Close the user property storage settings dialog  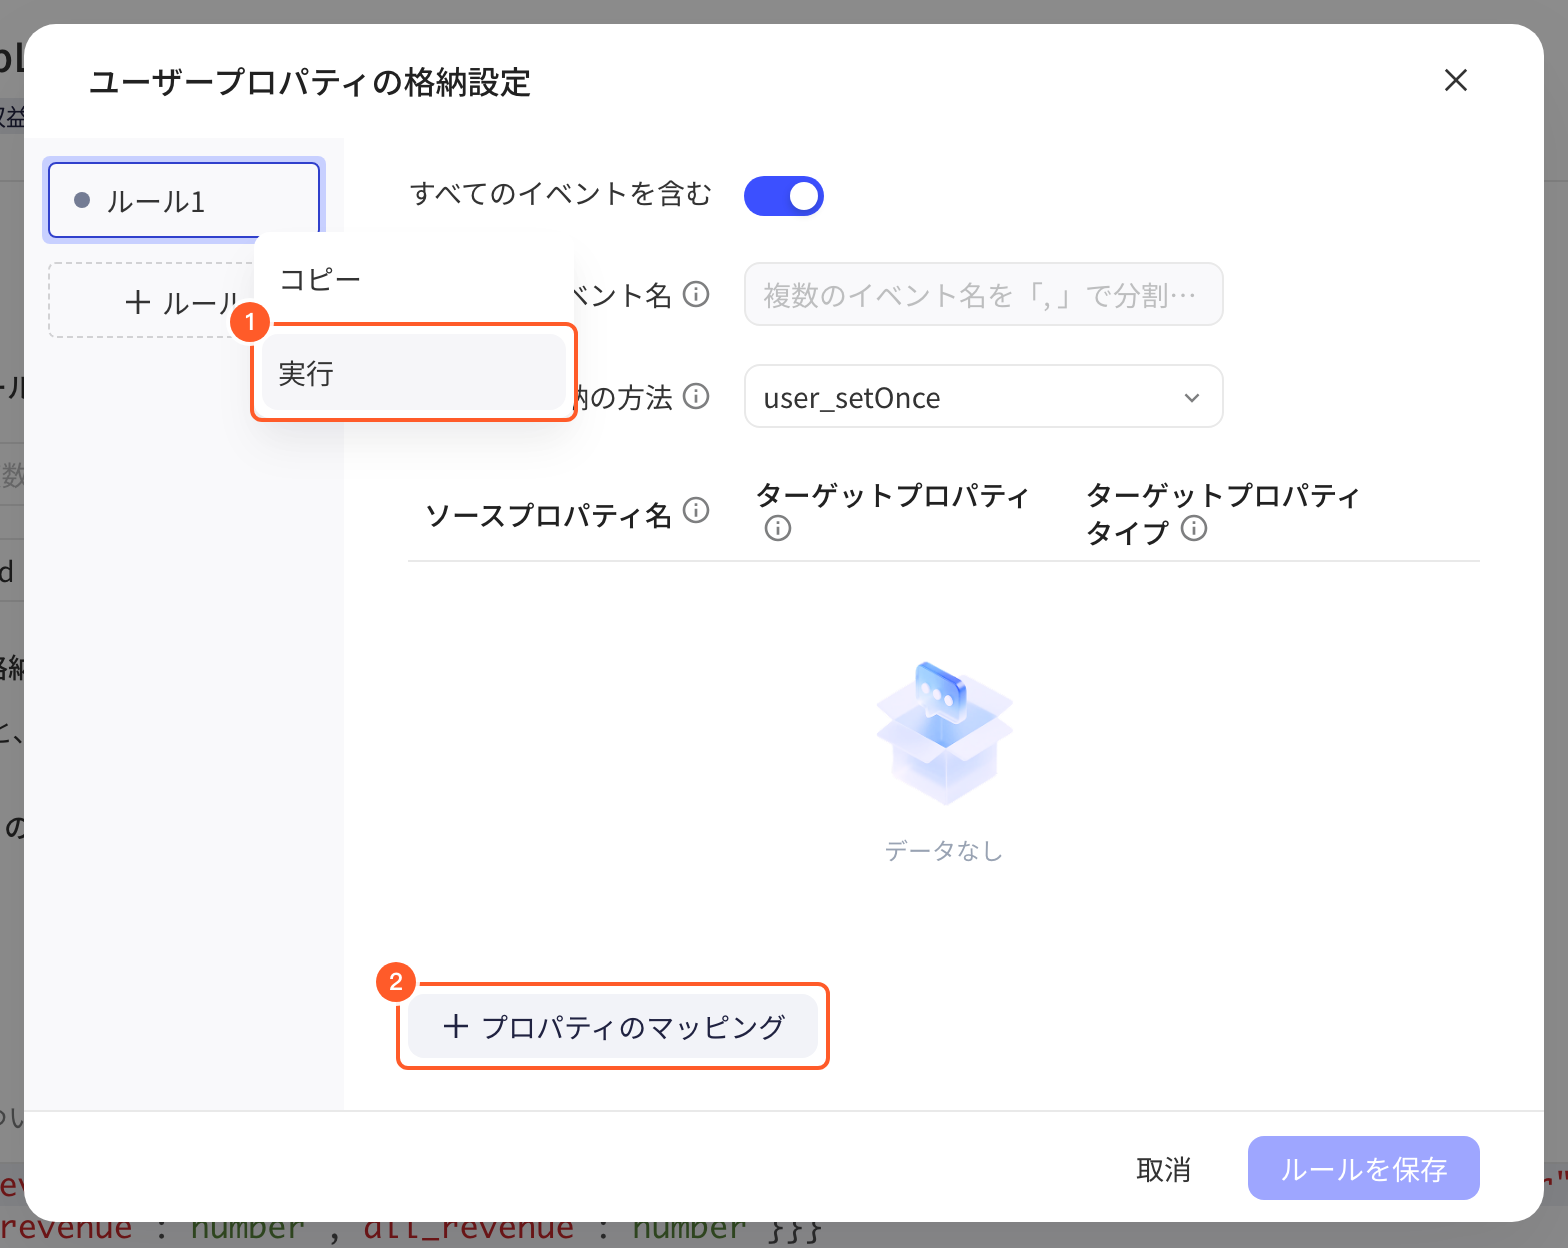click(1456, 80)
